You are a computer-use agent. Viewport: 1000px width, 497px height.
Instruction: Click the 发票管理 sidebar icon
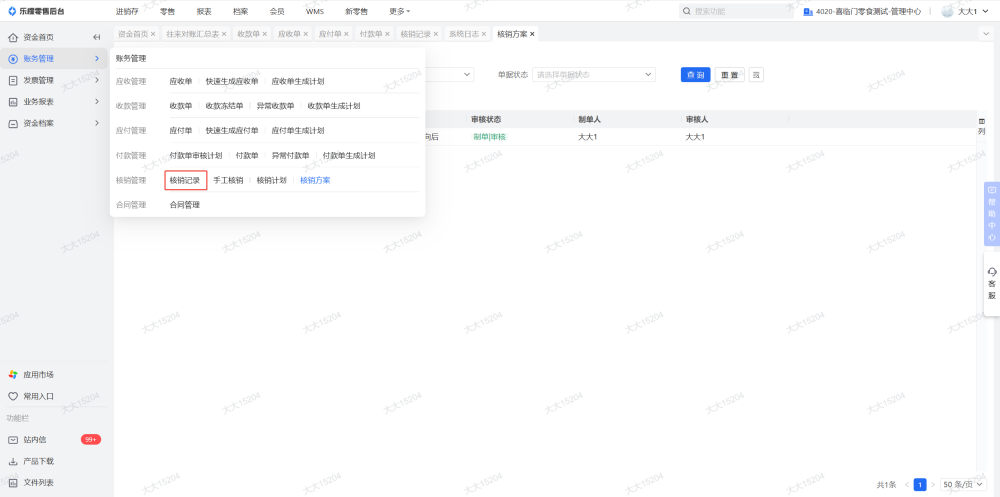(x=13, y=80)
